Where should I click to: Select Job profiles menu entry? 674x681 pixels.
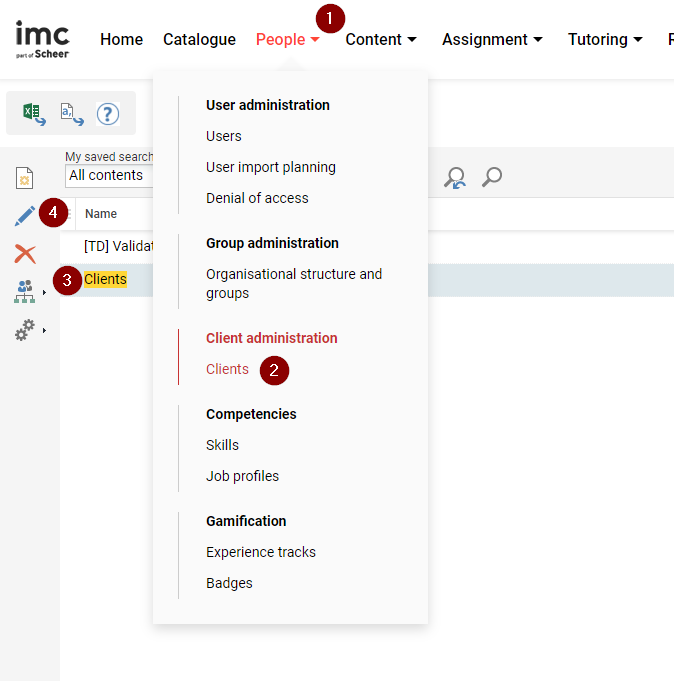(x=242, y=476)
